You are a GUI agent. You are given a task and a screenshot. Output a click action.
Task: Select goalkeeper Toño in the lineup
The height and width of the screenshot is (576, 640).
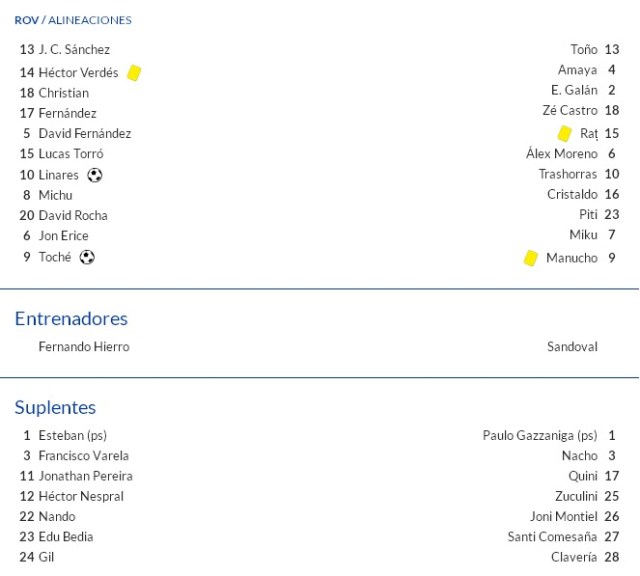(x=583, y=49)
